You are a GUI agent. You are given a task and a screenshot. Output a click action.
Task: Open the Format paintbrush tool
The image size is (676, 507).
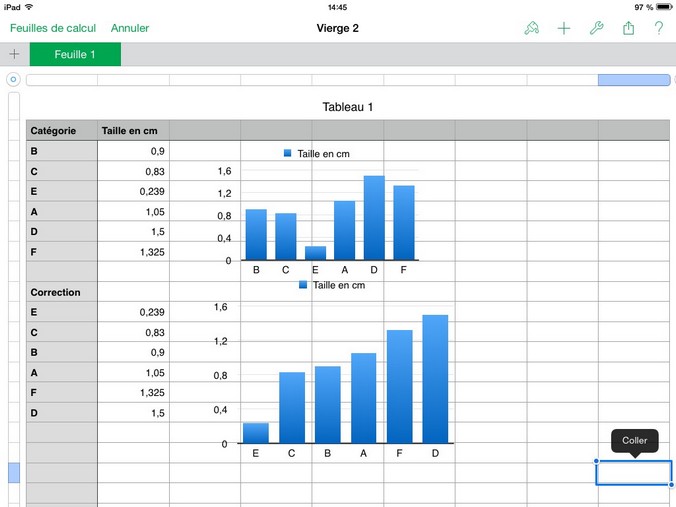(x=531, y=28)
